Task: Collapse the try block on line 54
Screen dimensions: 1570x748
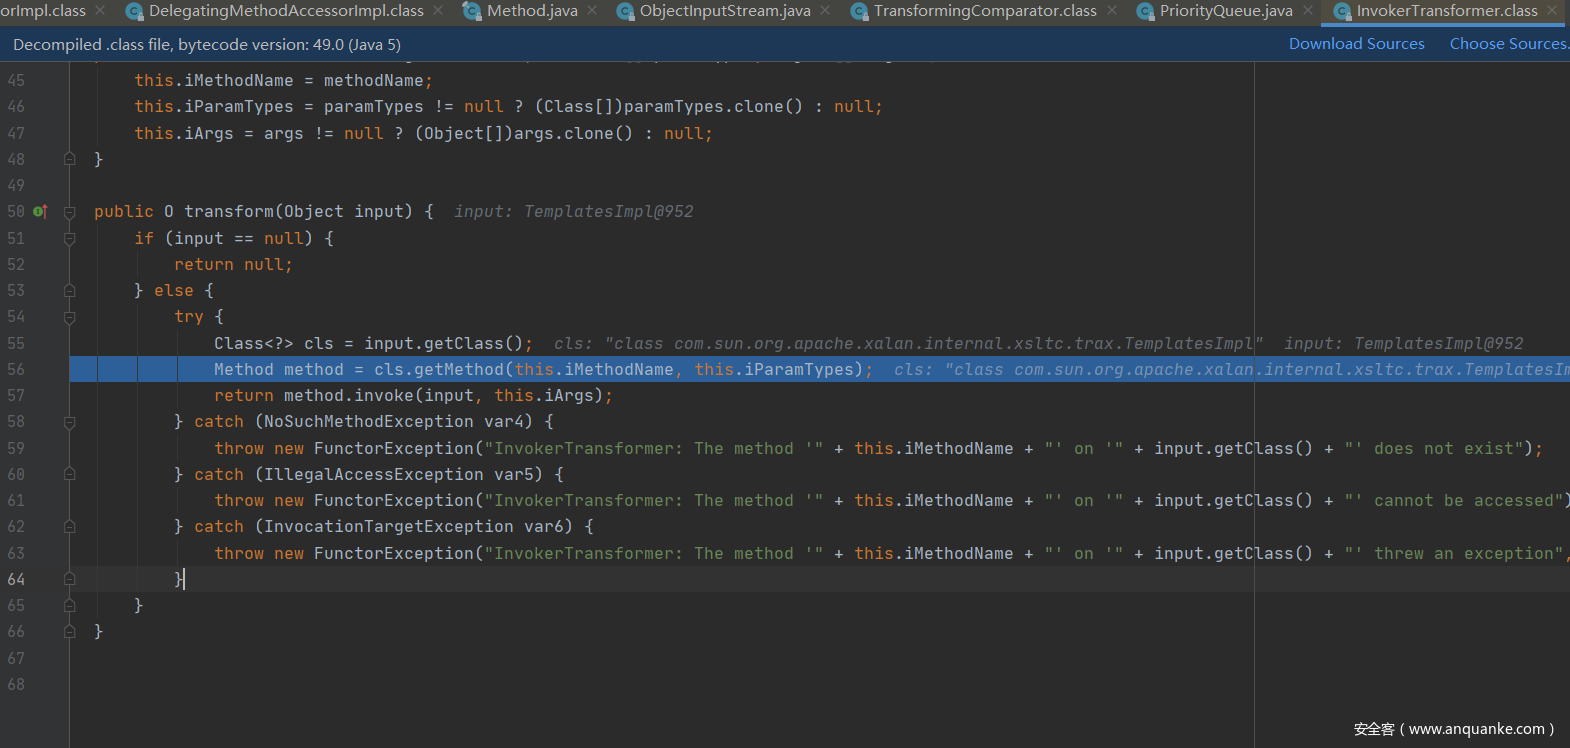Action: (x=70, y=317)
